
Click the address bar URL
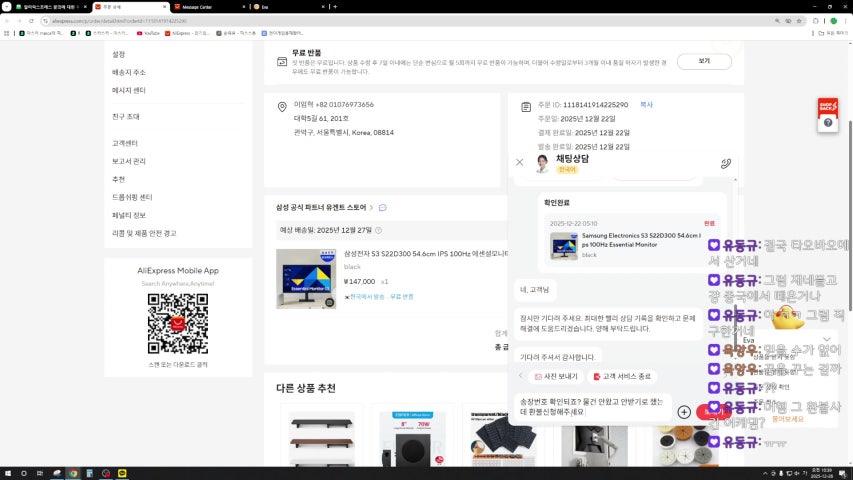pyautogui.click(x=119, y=21)
